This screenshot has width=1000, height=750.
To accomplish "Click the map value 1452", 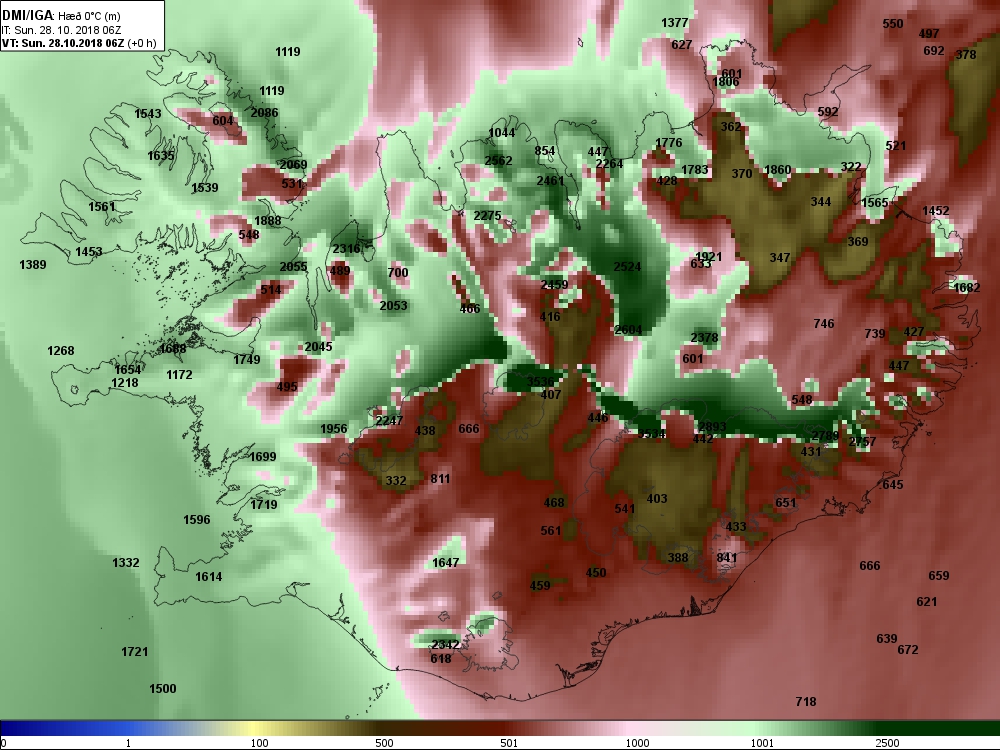I will coord(936,210).
